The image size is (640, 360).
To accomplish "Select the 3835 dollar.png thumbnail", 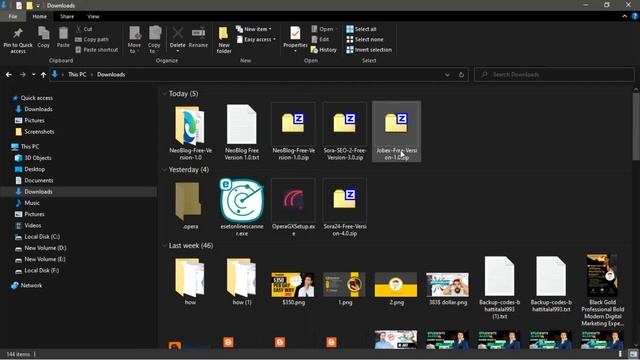I will (x=447, y=284).
